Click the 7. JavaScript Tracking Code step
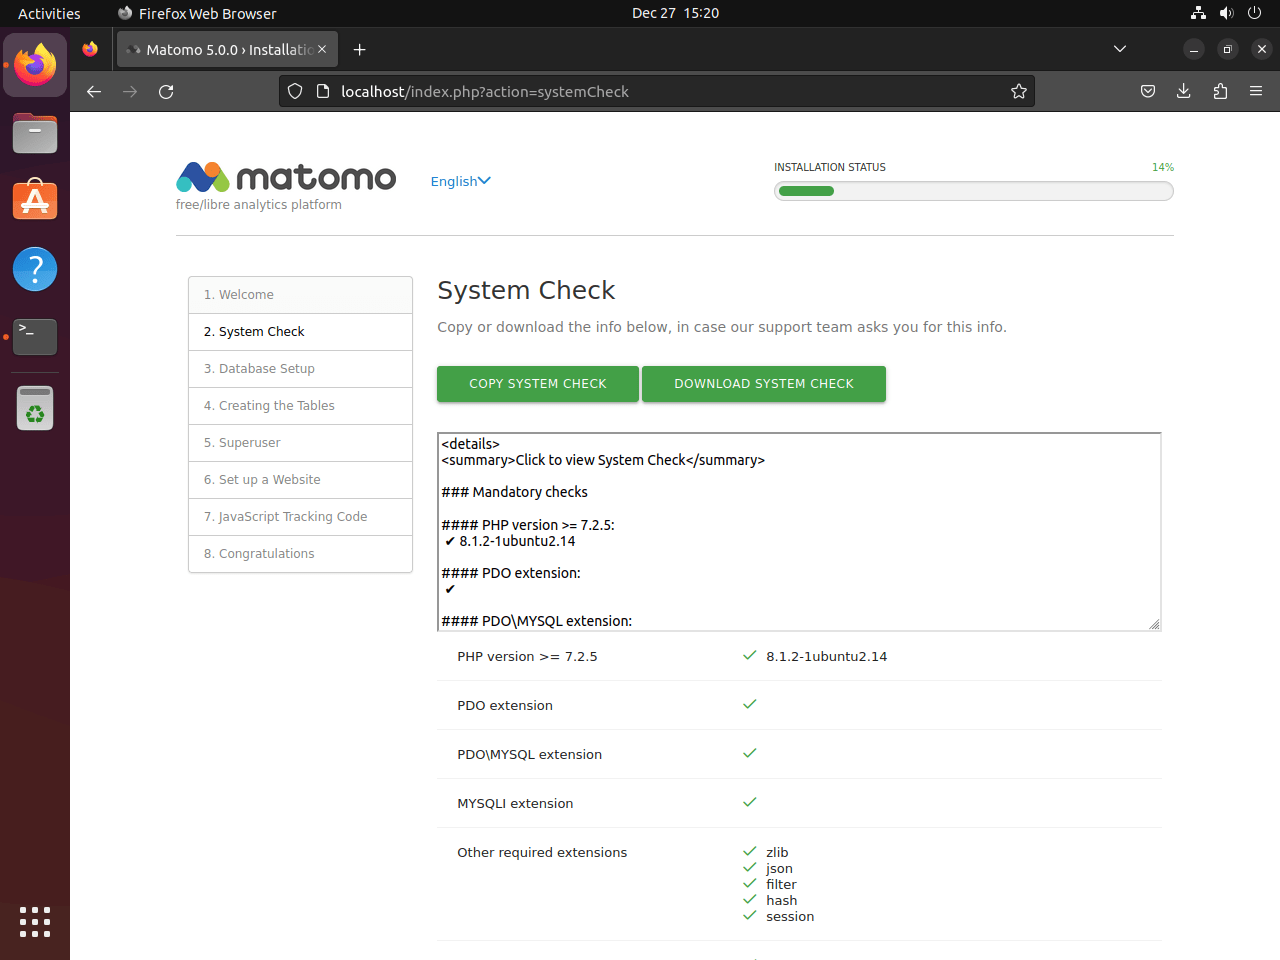 click(x=300, y=517)
